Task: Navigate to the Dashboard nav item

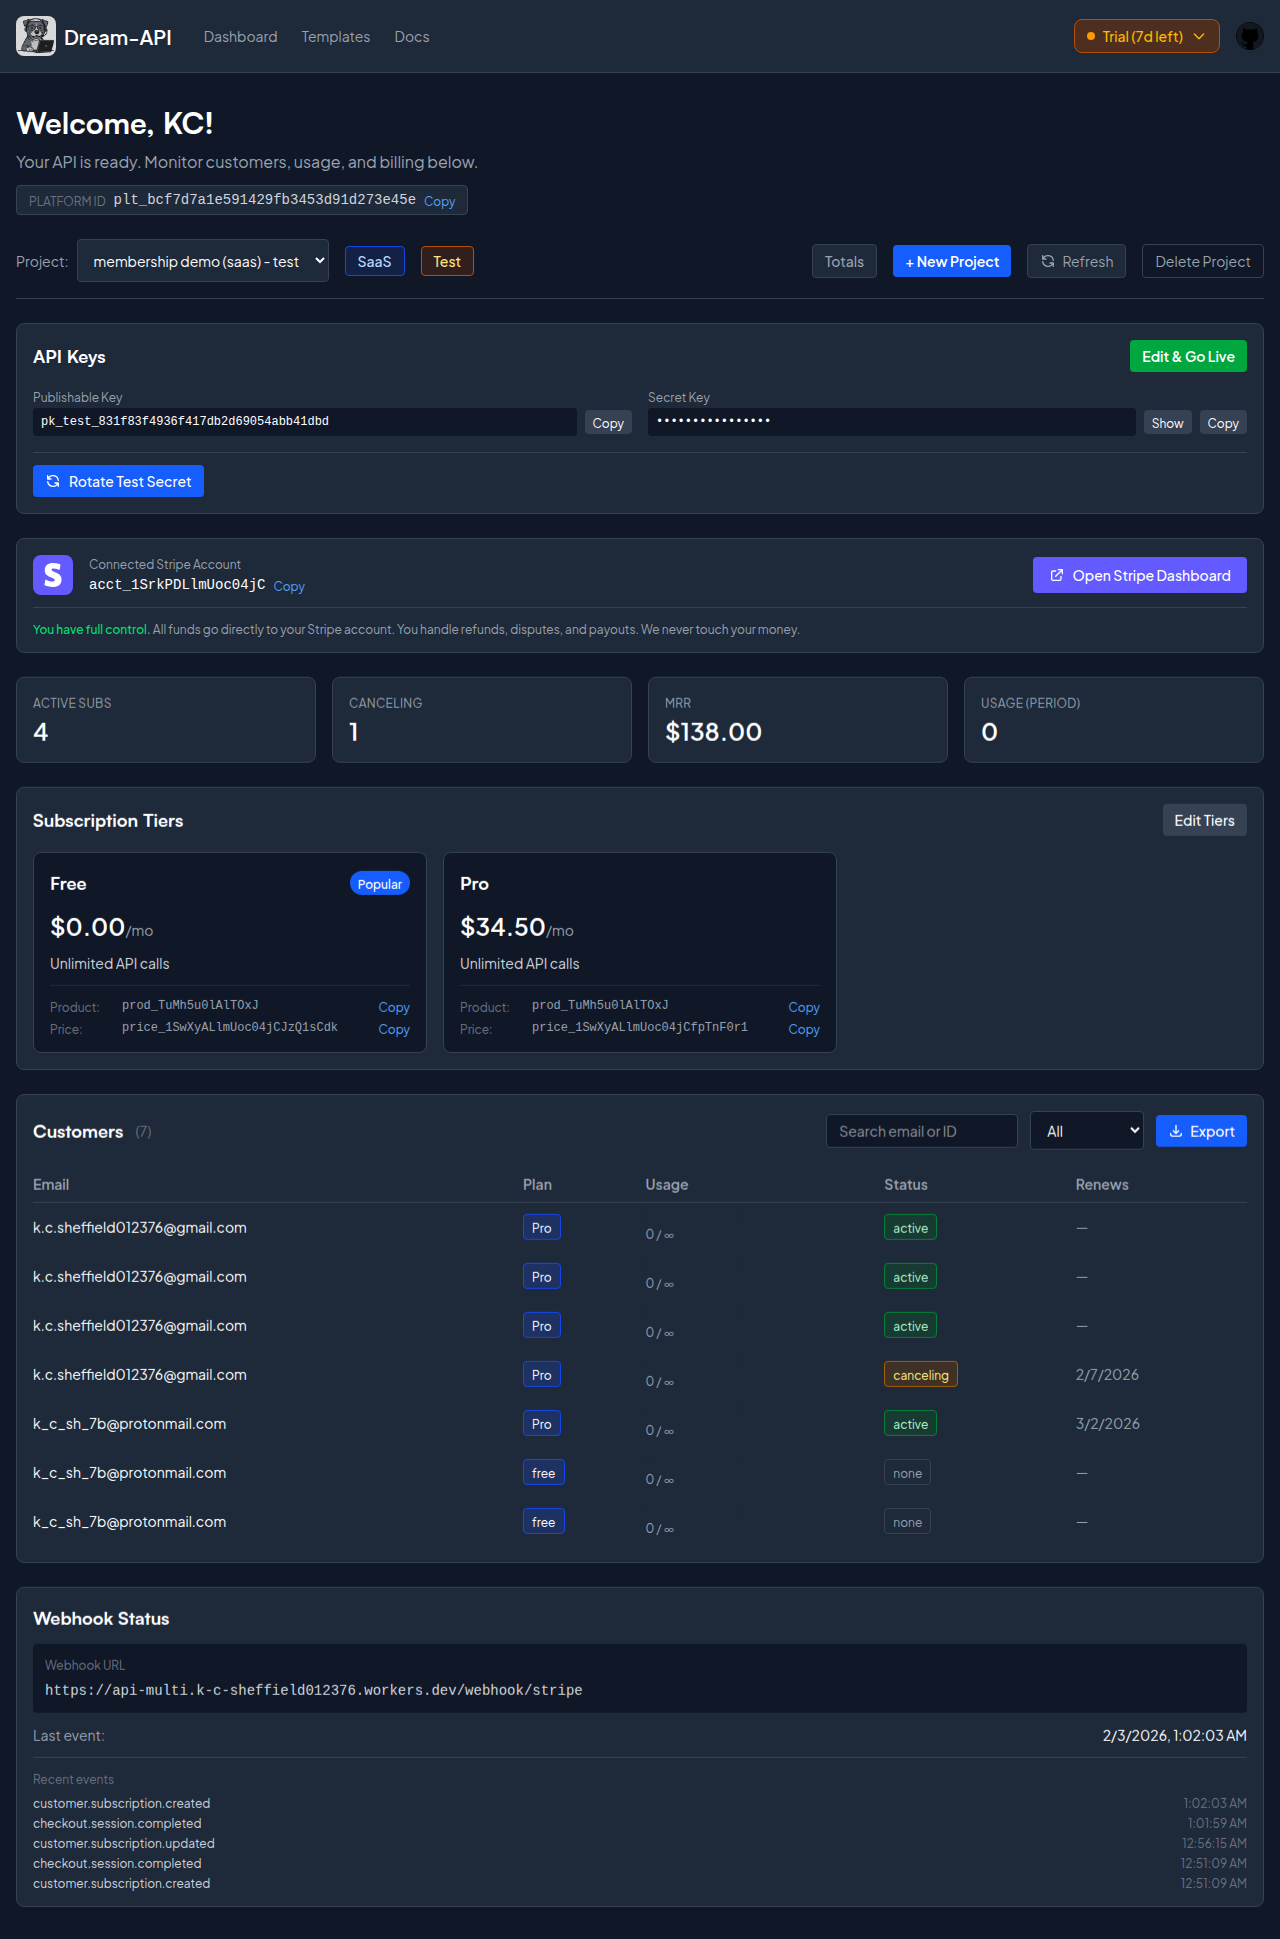Action: [241, 37]
